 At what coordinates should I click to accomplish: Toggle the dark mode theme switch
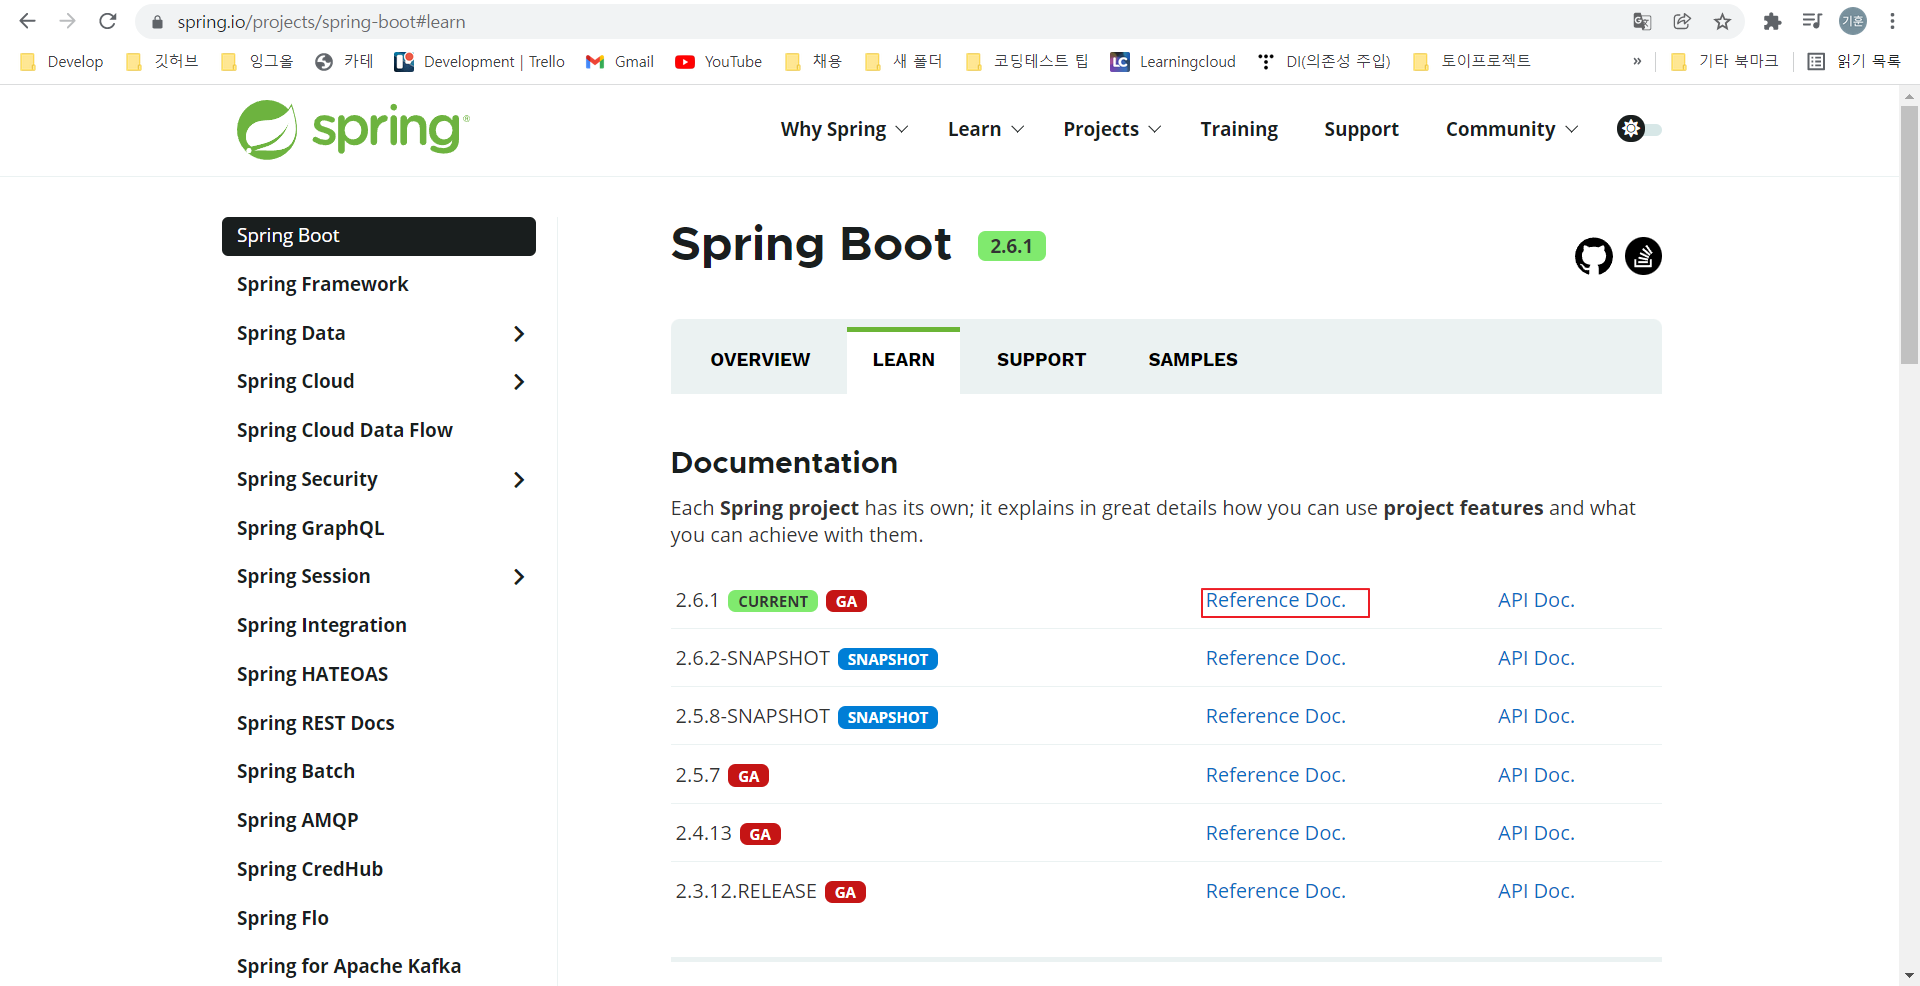pos(1639,129)
